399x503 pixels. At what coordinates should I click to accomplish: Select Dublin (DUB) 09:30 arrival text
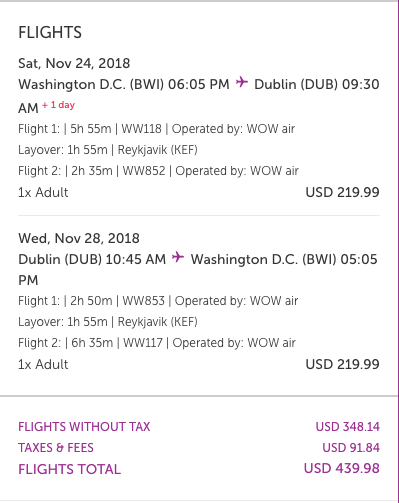click(x=317, y=84)
